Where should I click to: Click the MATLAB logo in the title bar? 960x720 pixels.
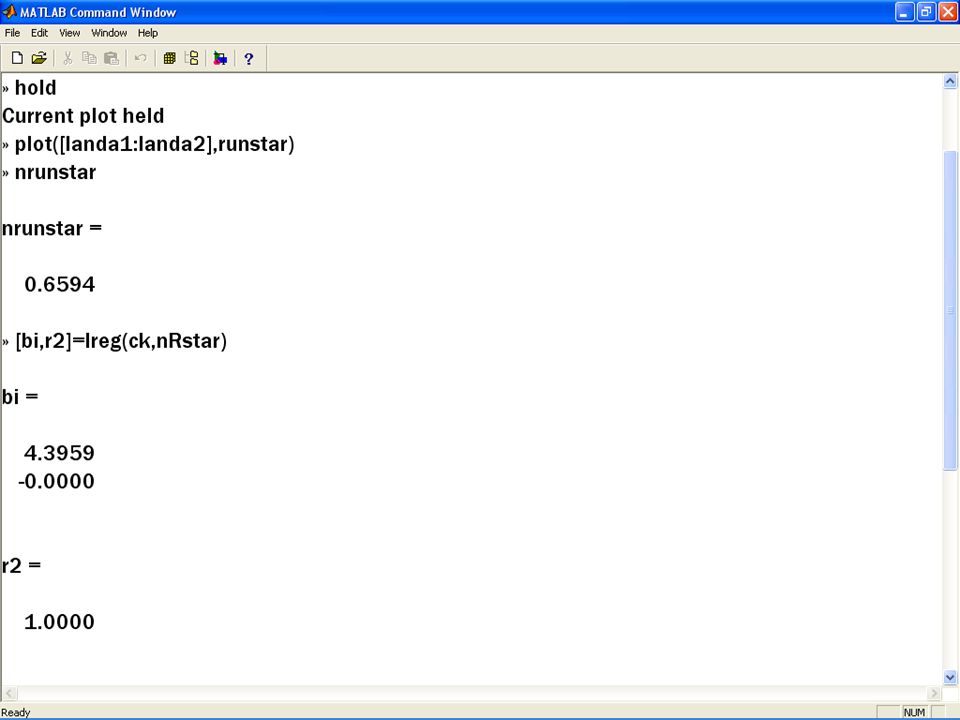pyautogui.click(x=10, y=12)
